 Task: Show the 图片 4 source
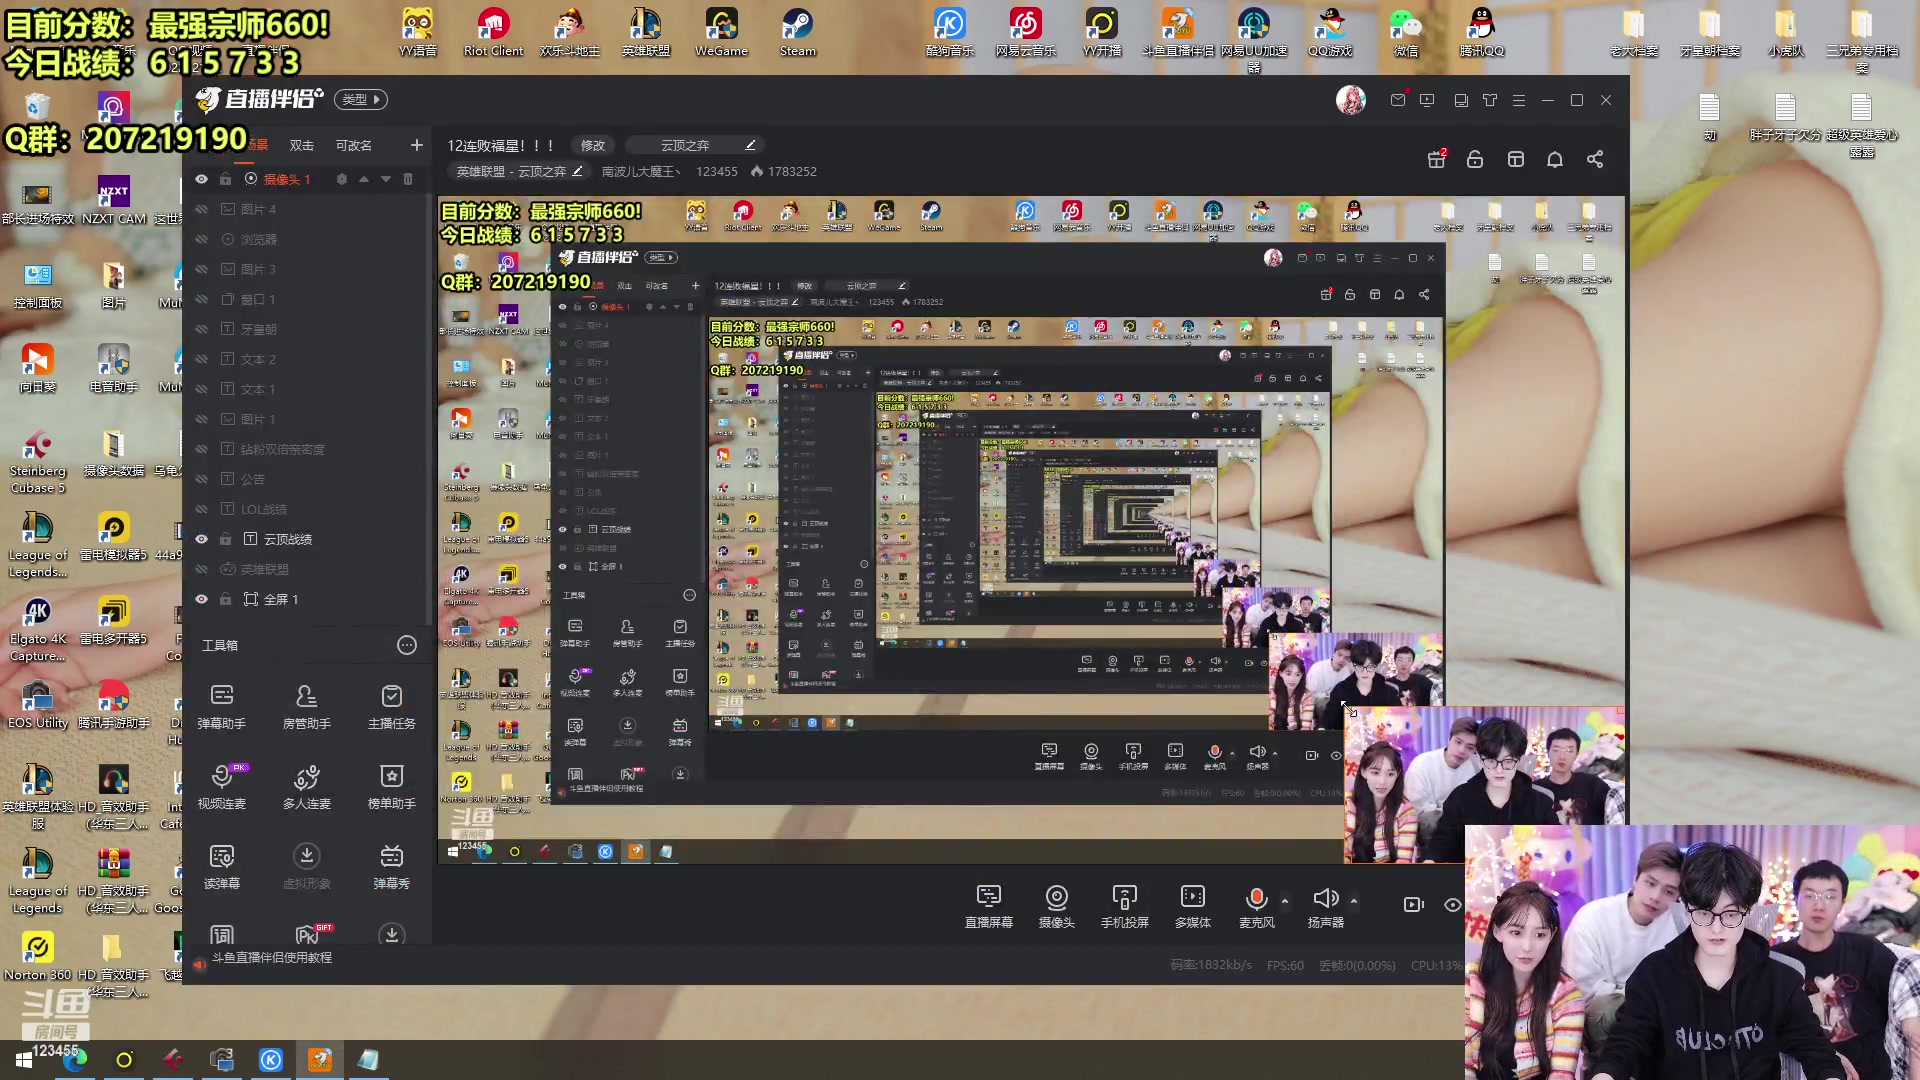click(x=201, y=209)
